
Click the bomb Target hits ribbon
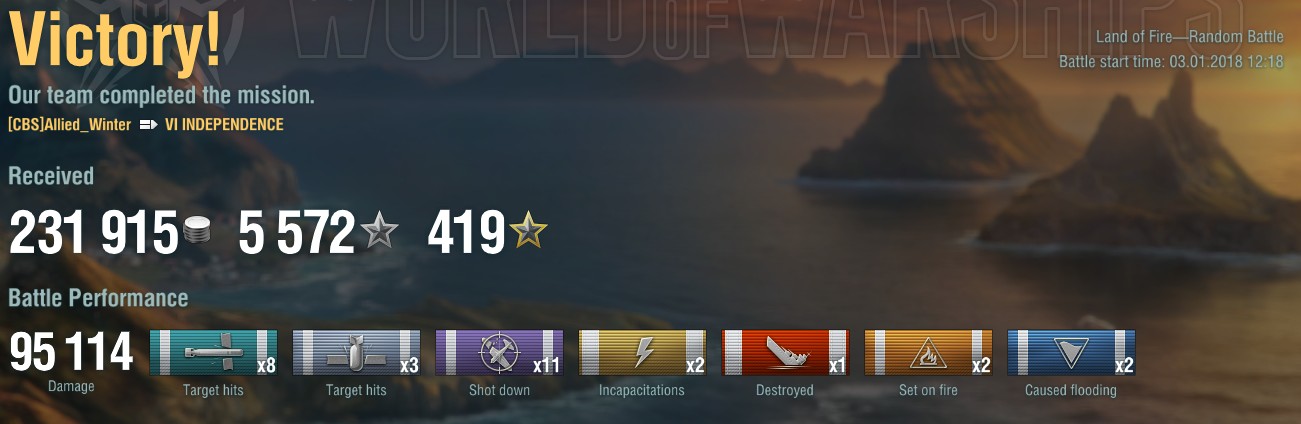coord(357,353)
